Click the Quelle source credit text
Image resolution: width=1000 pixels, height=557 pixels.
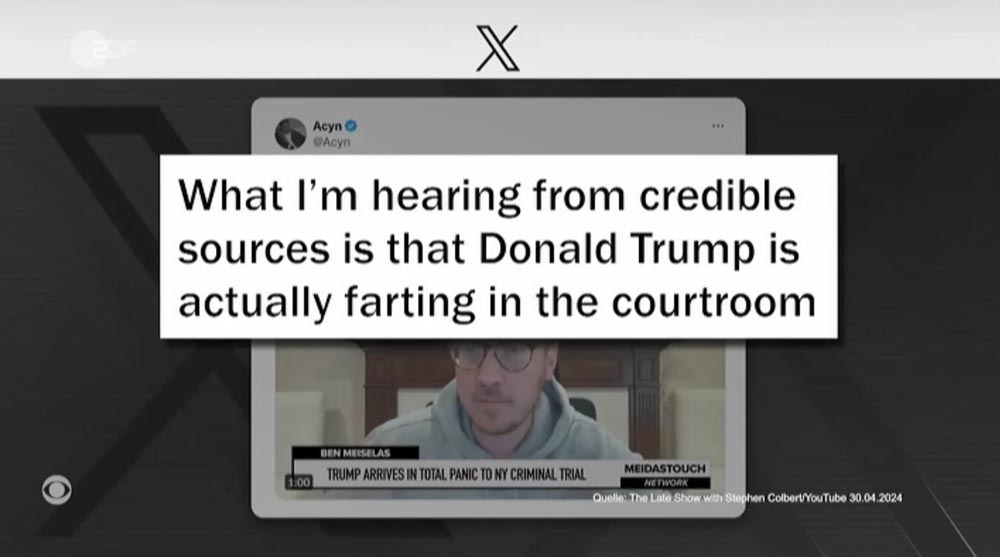(x=747, y=498)
